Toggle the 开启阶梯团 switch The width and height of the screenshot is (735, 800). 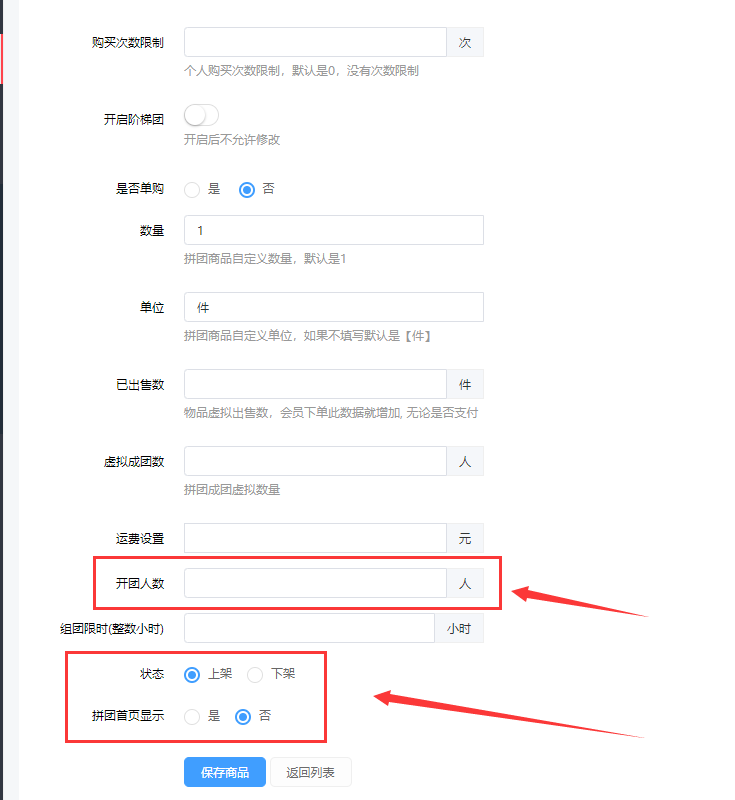(x=201, y=115)
